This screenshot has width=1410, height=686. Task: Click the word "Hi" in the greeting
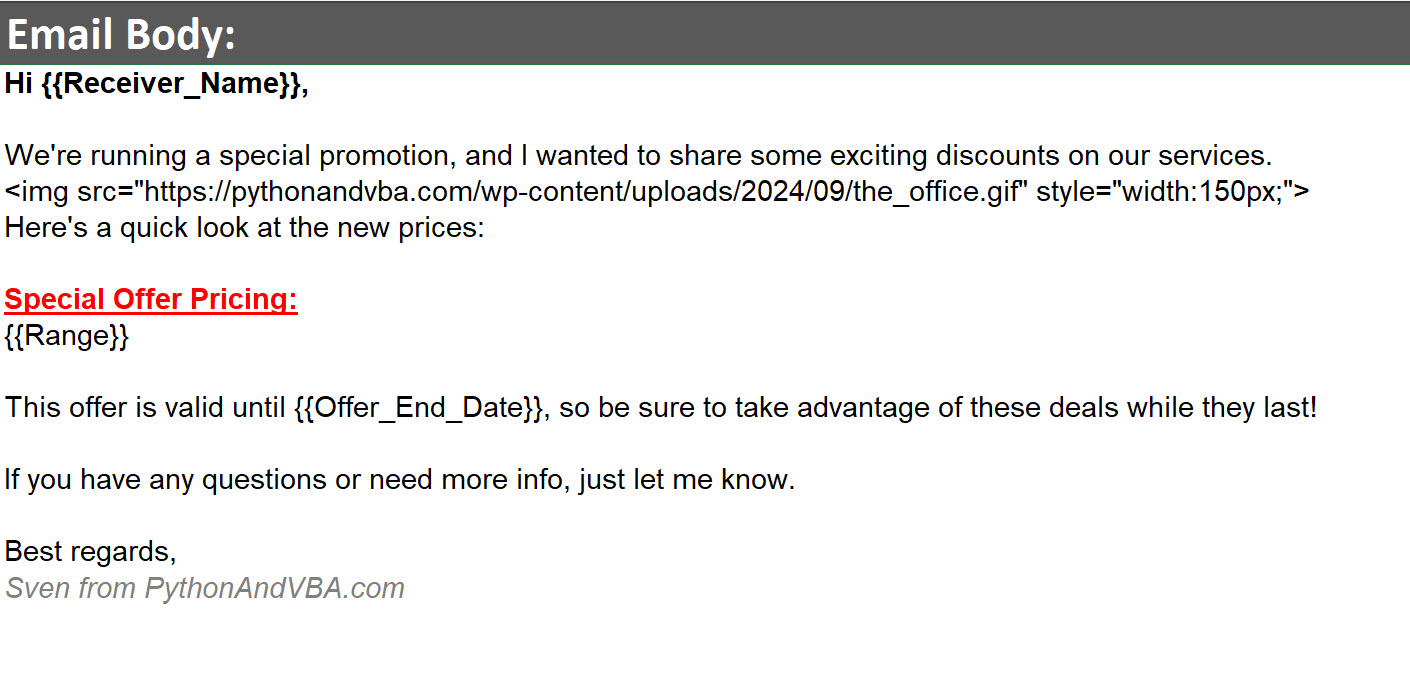coord(19,84)
